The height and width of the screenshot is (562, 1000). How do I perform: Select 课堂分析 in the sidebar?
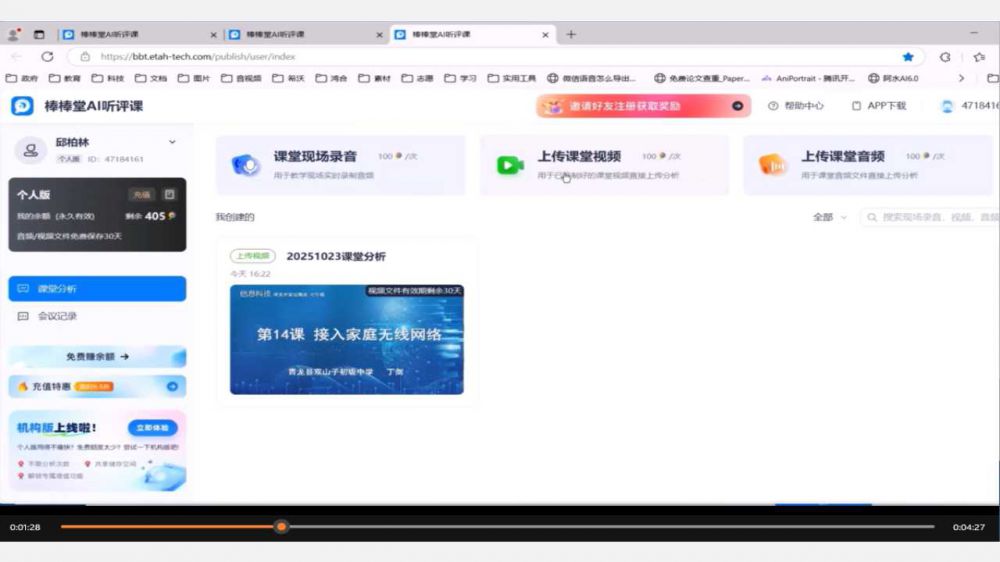point(97,289)
